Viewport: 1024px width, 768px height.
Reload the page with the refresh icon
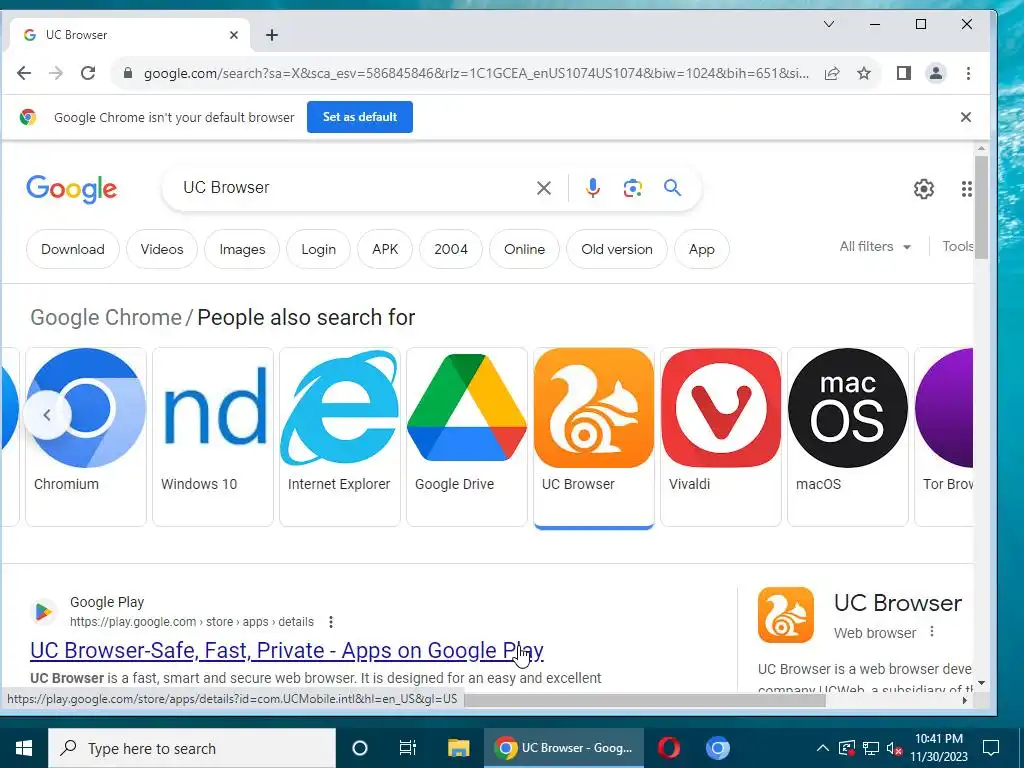[88, 73]
